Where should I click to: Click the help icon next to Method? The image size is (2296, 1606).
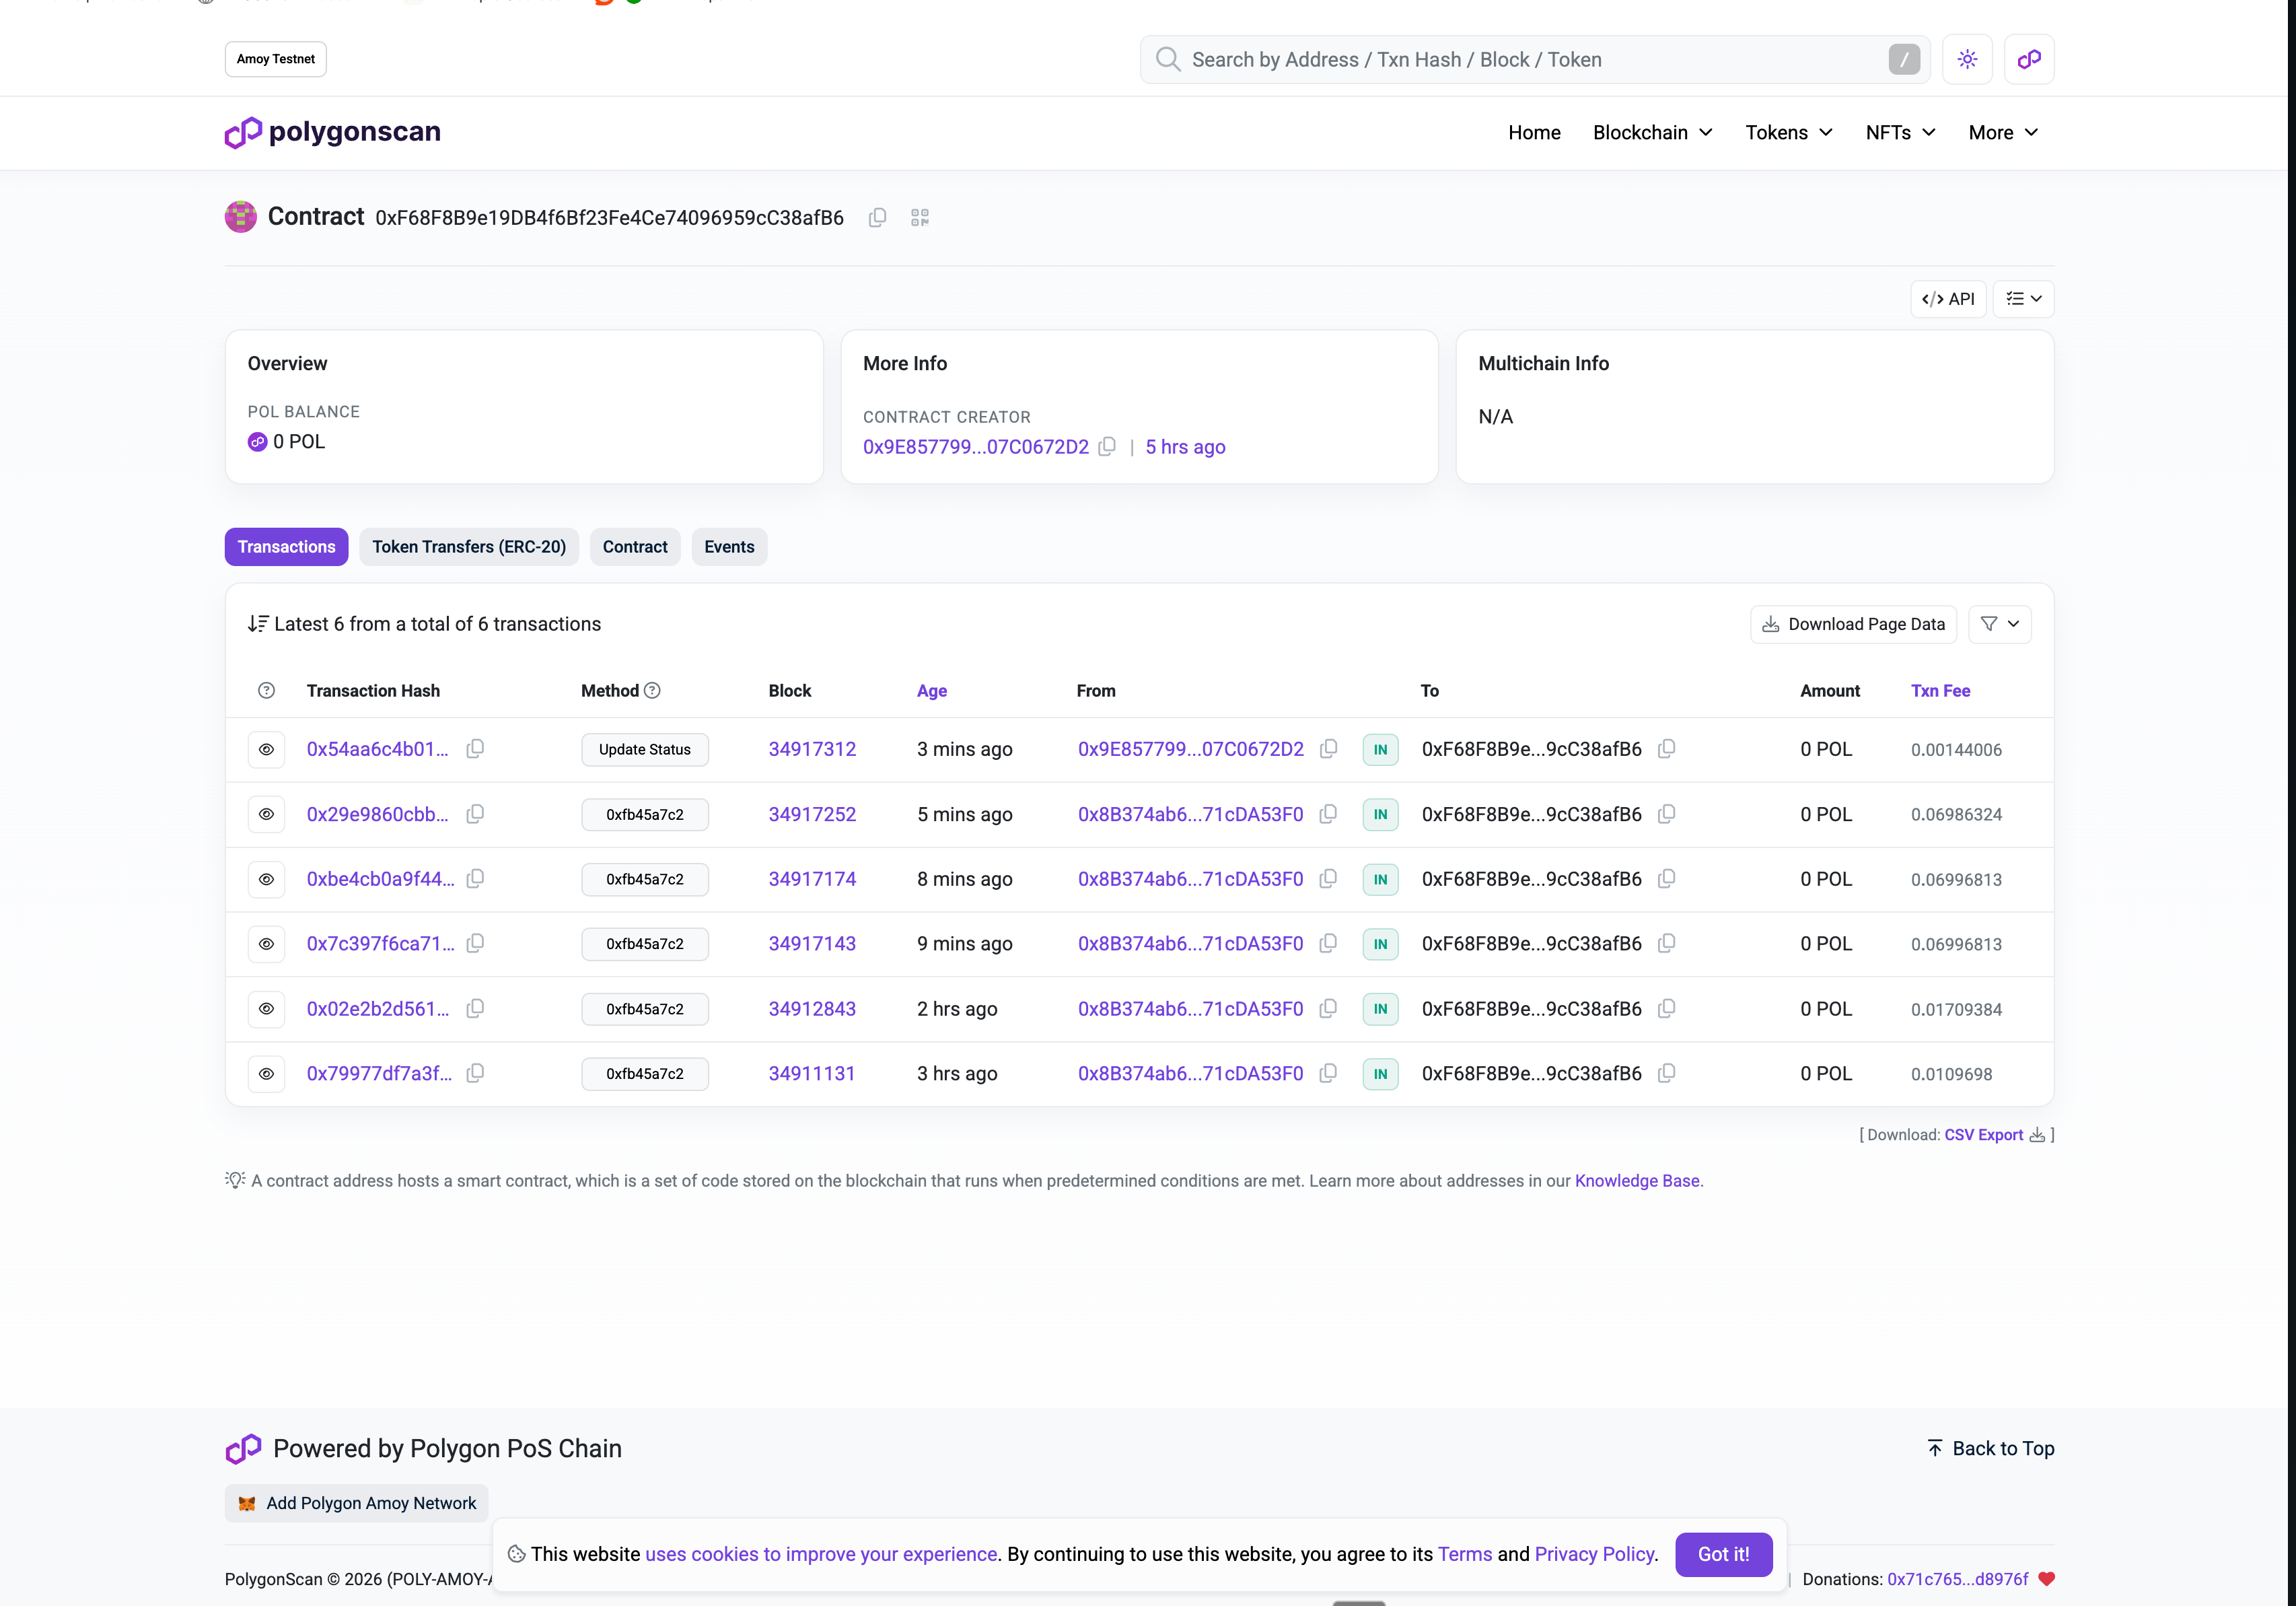click(x=652, y=690)
